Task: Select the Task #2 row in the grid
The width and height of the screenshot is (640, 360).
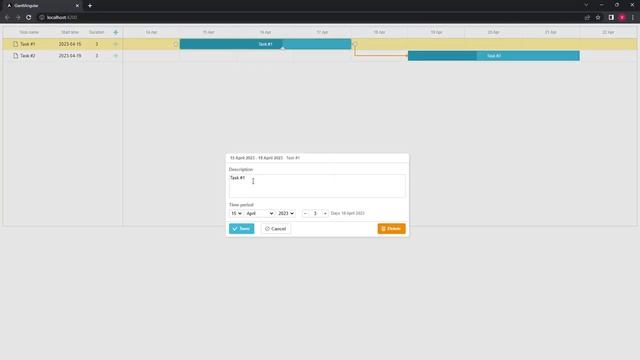Action: tap(62, 56)
